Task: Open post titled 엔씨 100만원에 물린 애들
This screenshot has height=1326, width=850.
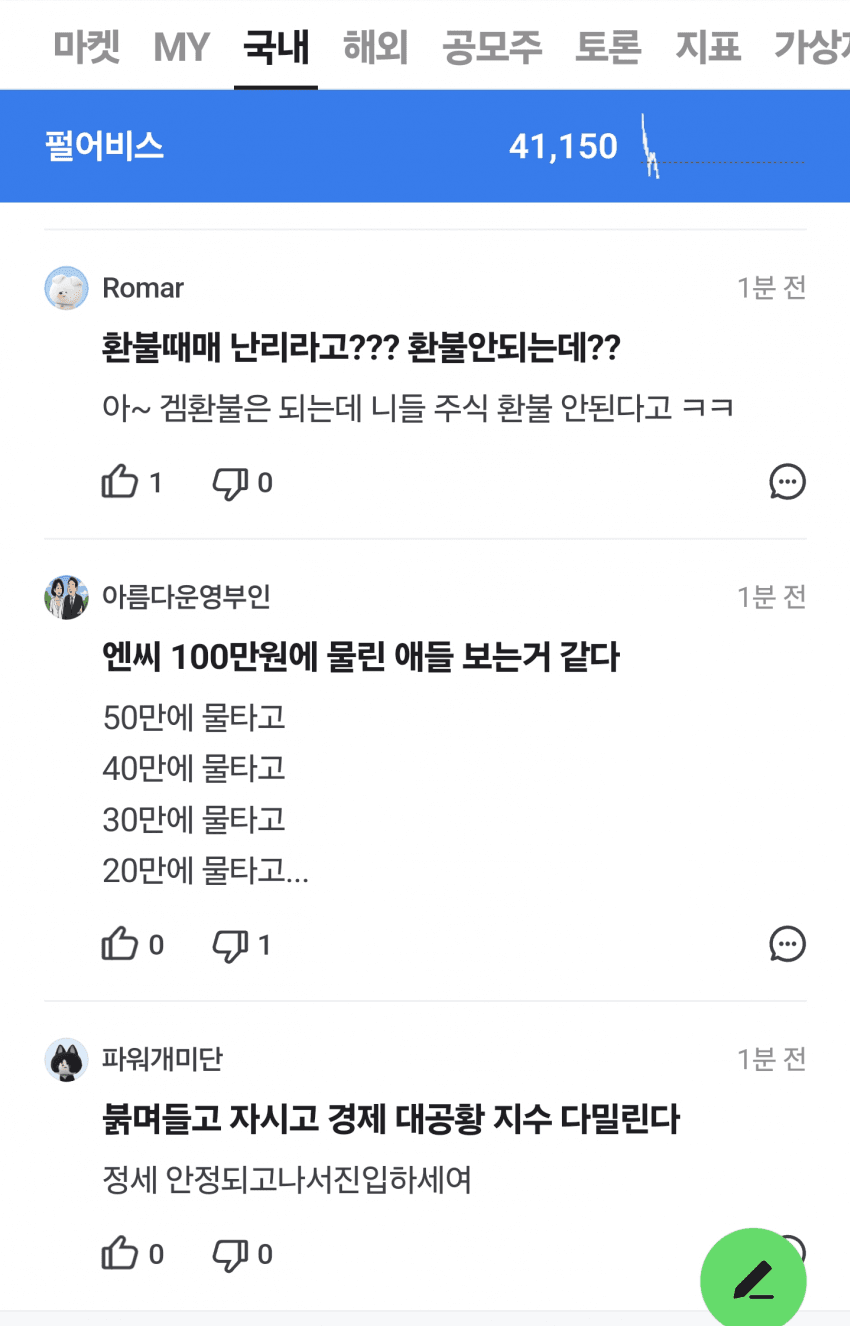Action: (361, 657)
